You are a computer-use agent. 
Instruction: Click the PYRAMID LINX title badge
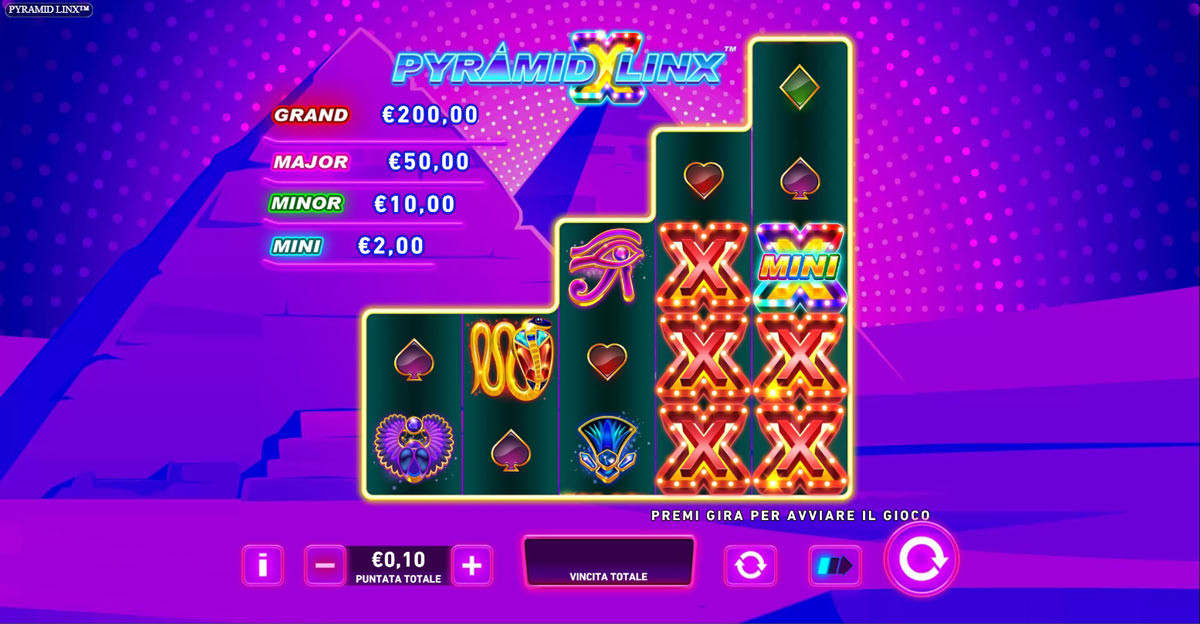(47, 9)
